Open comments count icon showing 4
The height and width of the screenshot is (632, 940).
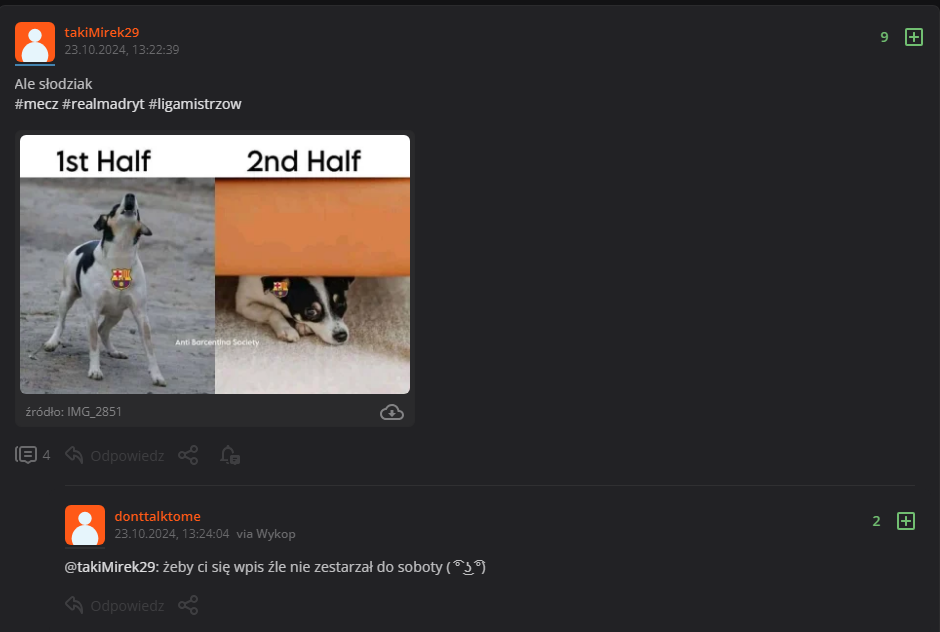point(32,455)
